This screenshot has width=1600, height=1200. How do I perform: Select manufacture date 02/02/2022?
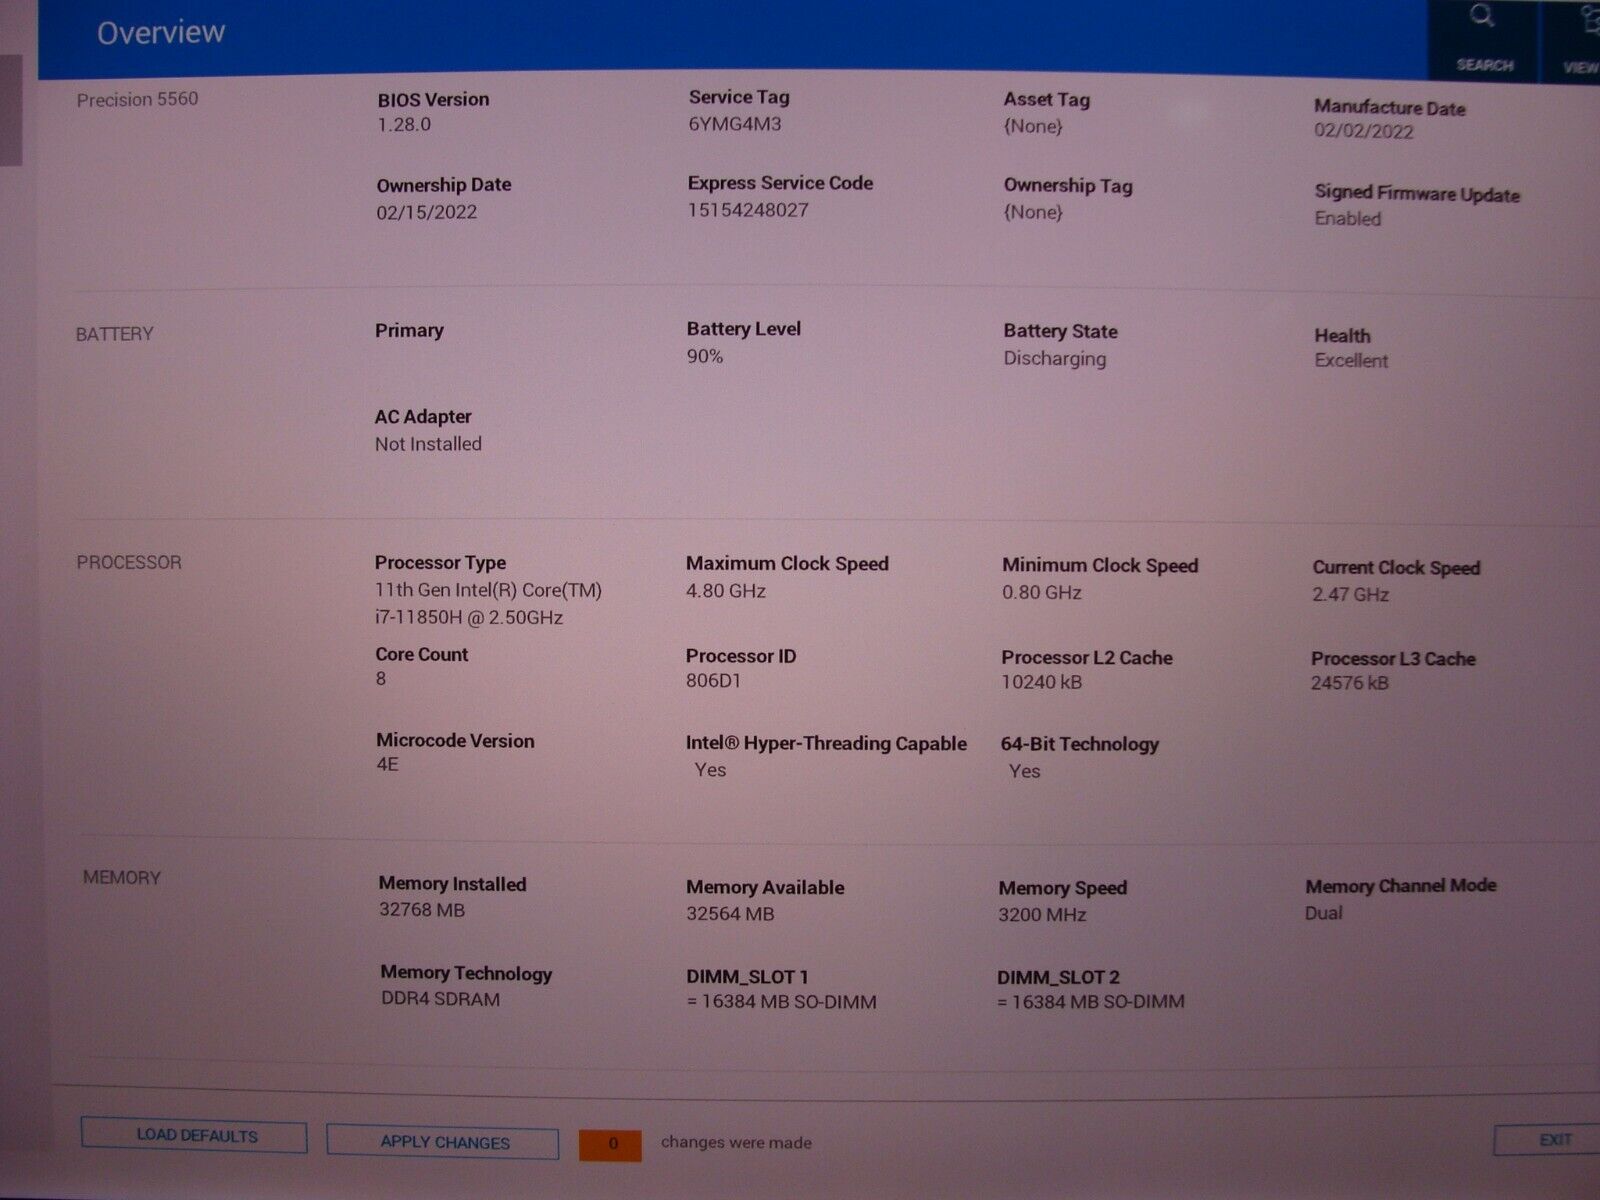point(1363,131)
